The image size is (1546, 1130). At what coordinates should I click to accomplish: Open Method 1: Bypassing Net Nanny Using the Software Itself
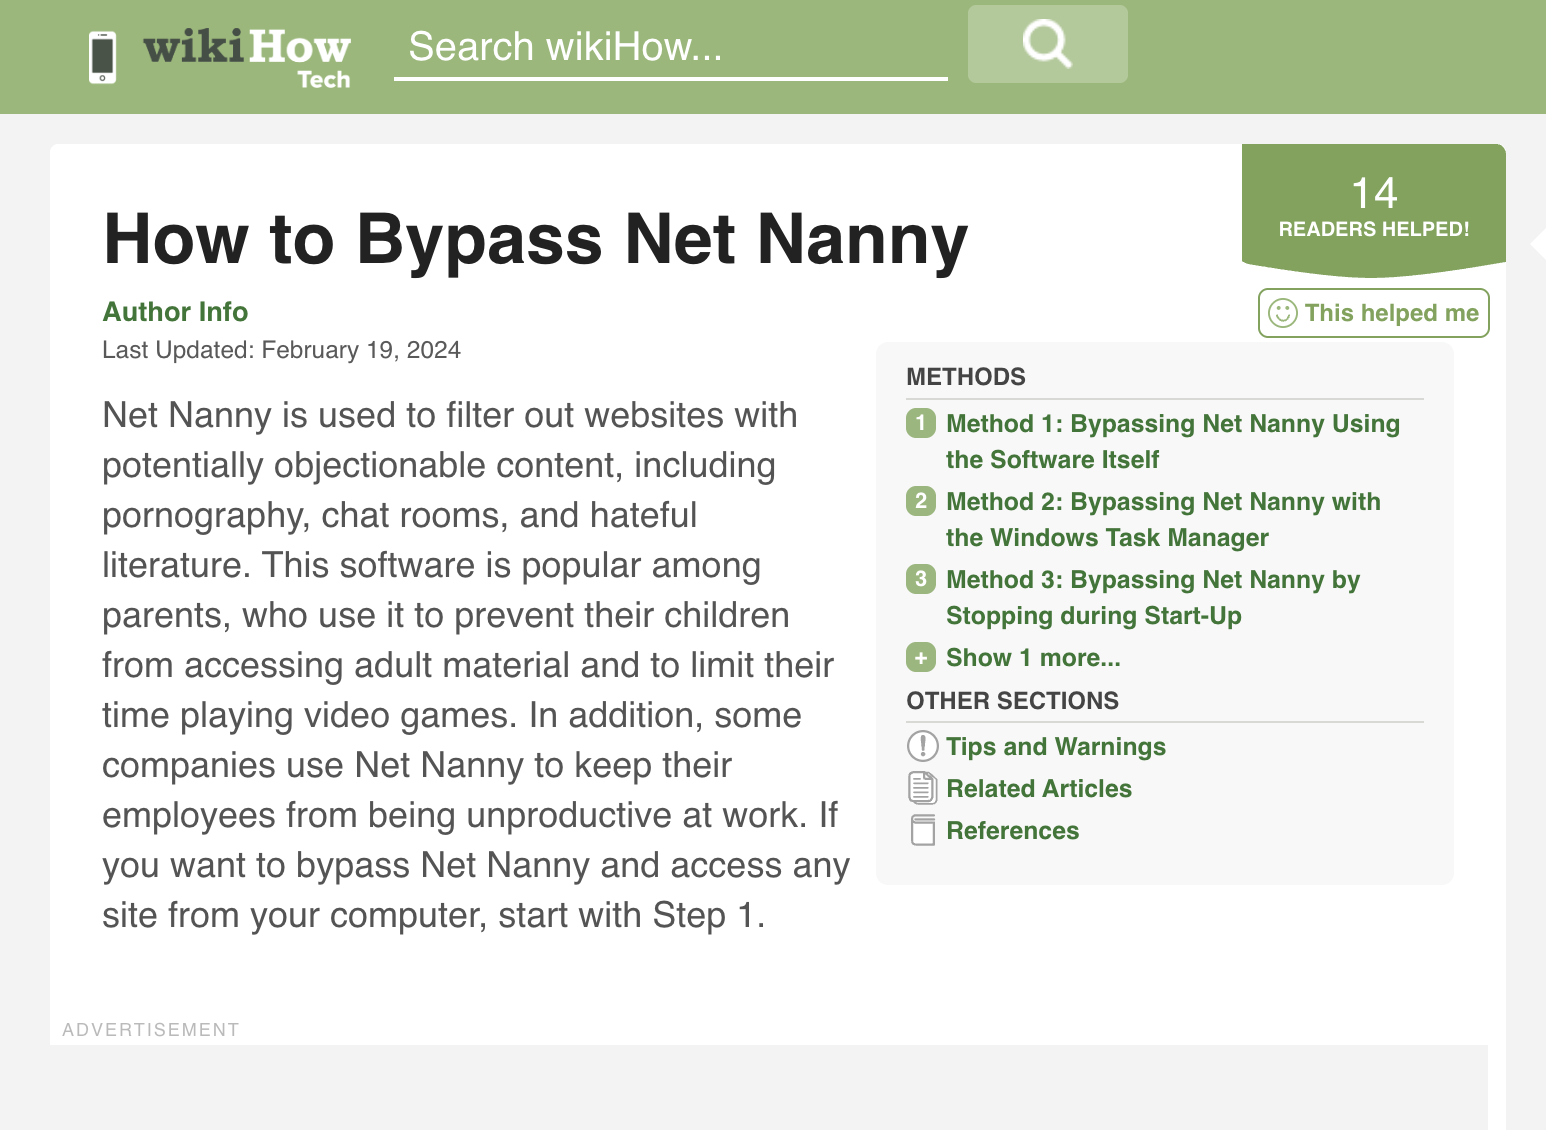click(1172, 441)
